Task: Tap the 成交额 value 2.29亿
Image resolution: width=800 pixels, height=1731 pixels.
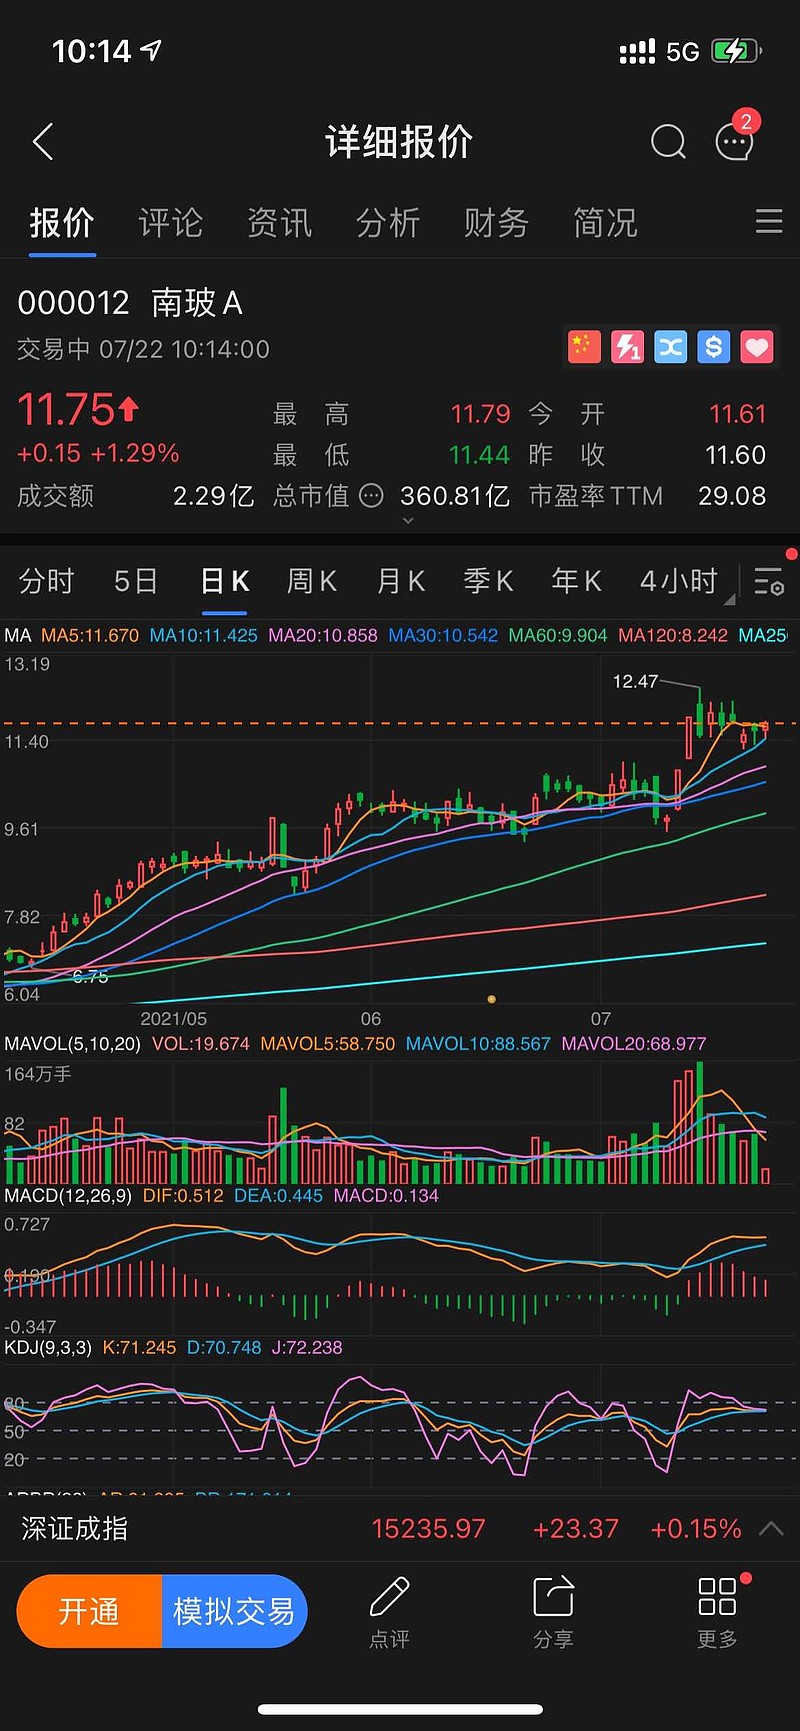Action: click(213, 496)
